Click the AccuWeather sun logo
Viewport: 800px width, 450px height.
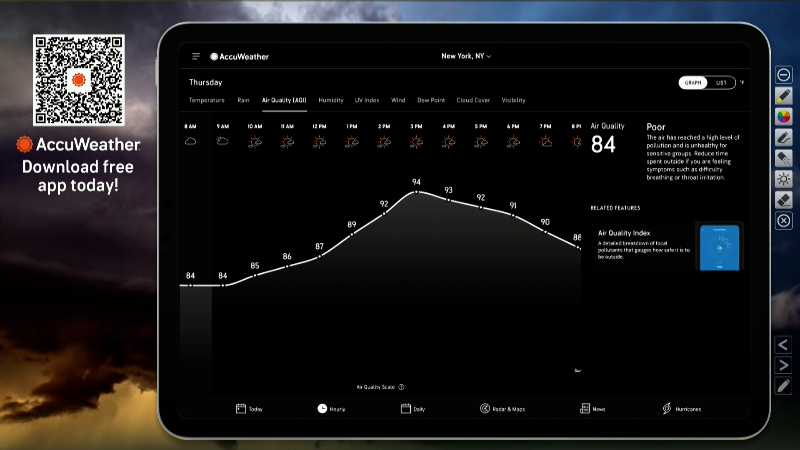coord(214,57)
